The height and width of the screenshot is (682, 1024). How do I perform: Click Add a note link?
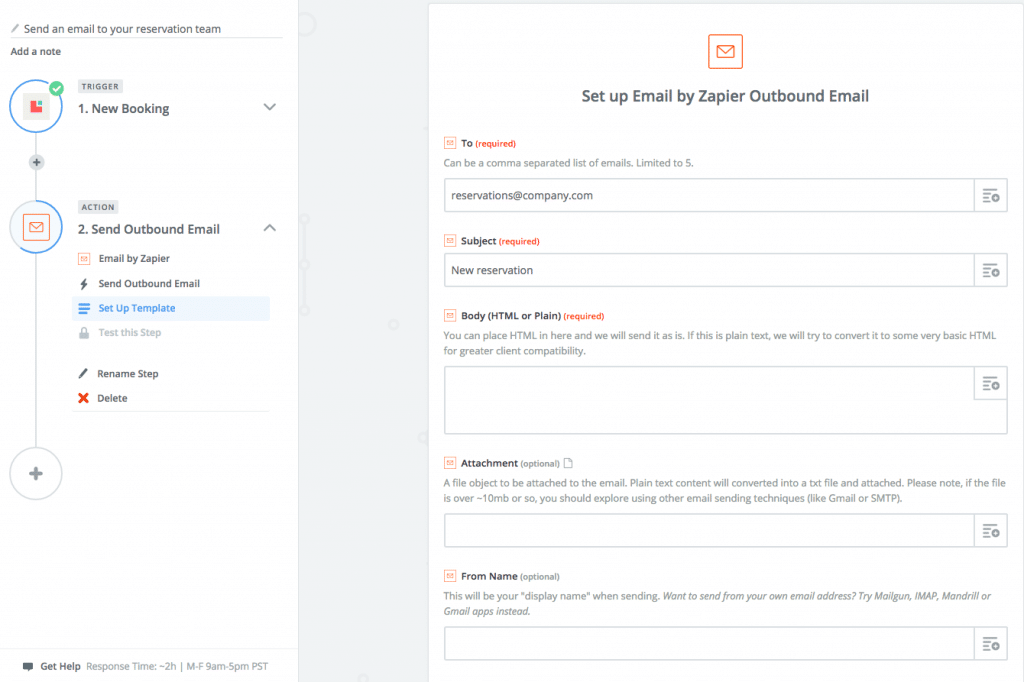[x=35, y=52]
